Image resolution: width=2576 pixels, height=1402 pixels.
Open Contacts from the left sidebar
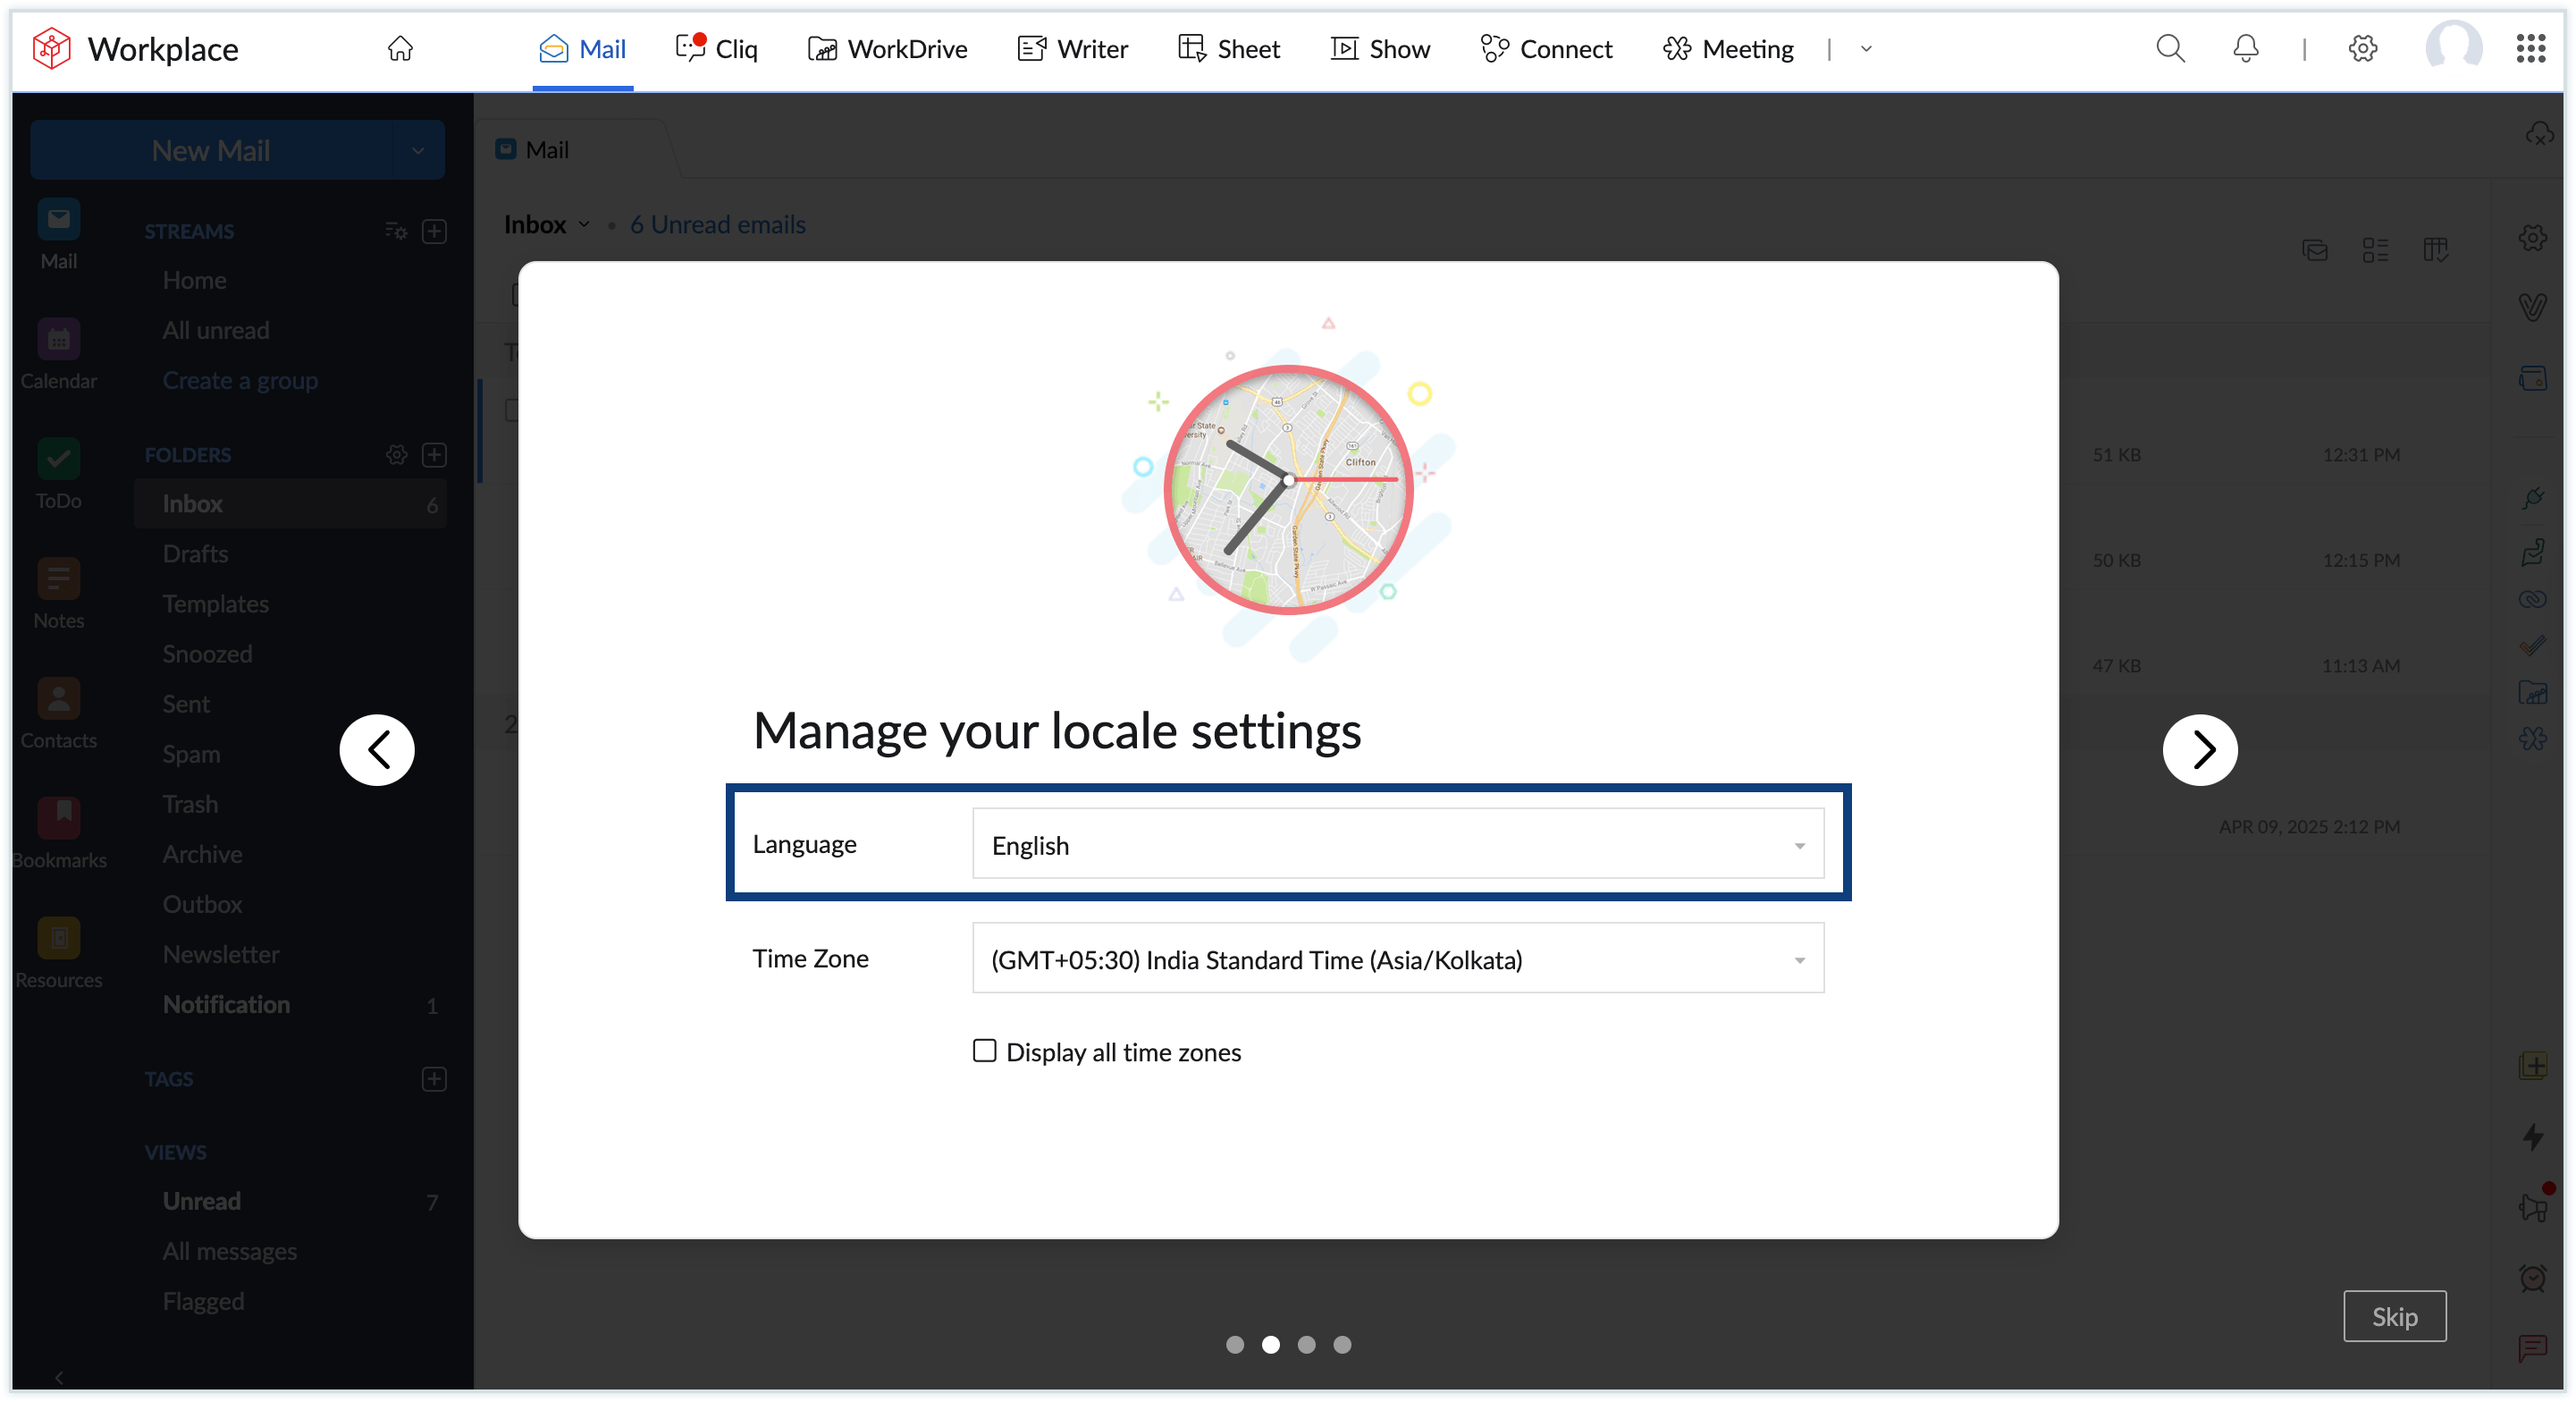click(59, 712)
